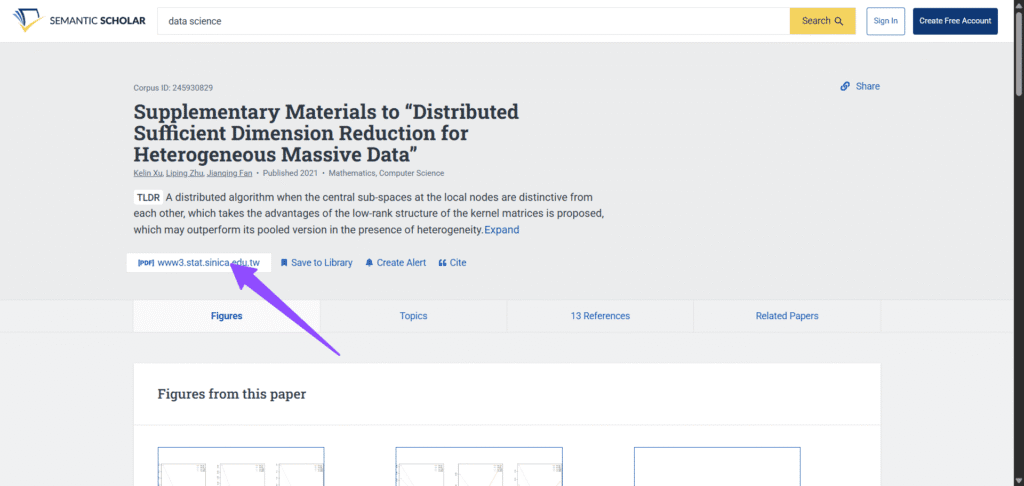Click the data science search field
Screen dimensions: 1024x486
tap(470, 21)
